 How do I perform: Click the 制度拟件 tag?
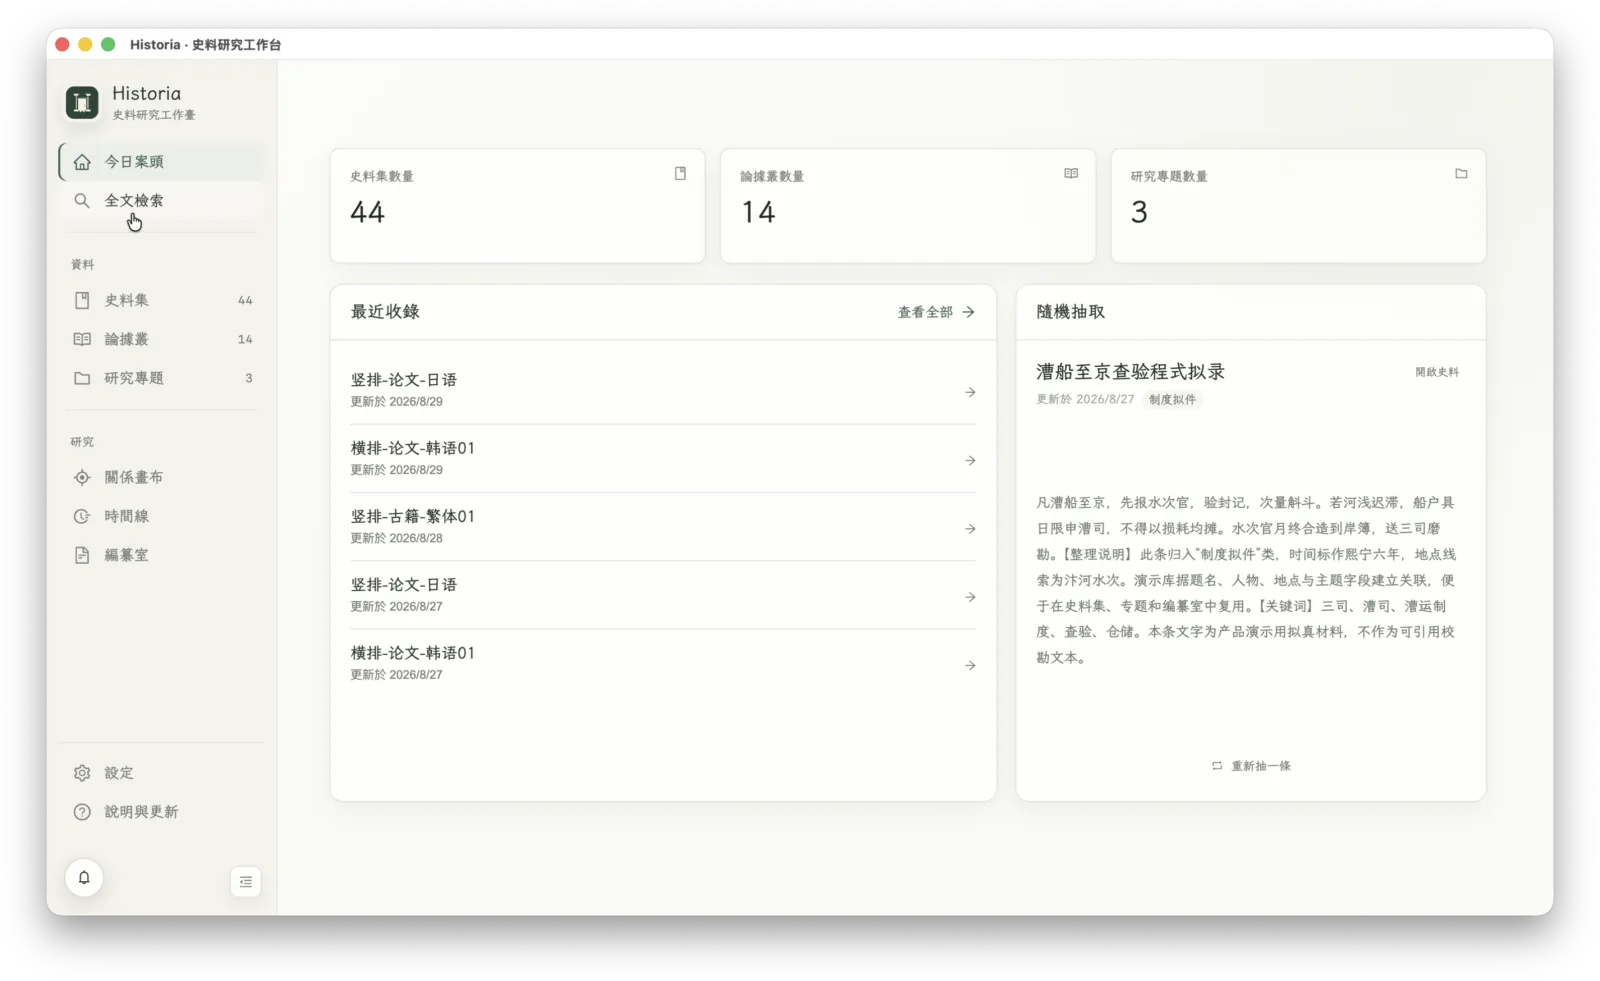[x=1172, y=399]
